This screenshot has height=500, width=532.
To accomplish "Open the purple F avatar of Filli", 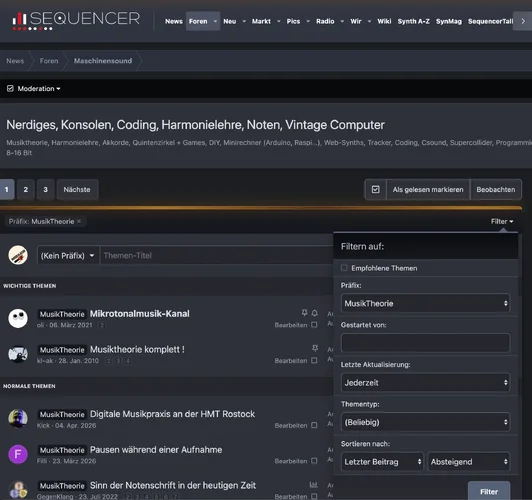I will click(18, 454).
